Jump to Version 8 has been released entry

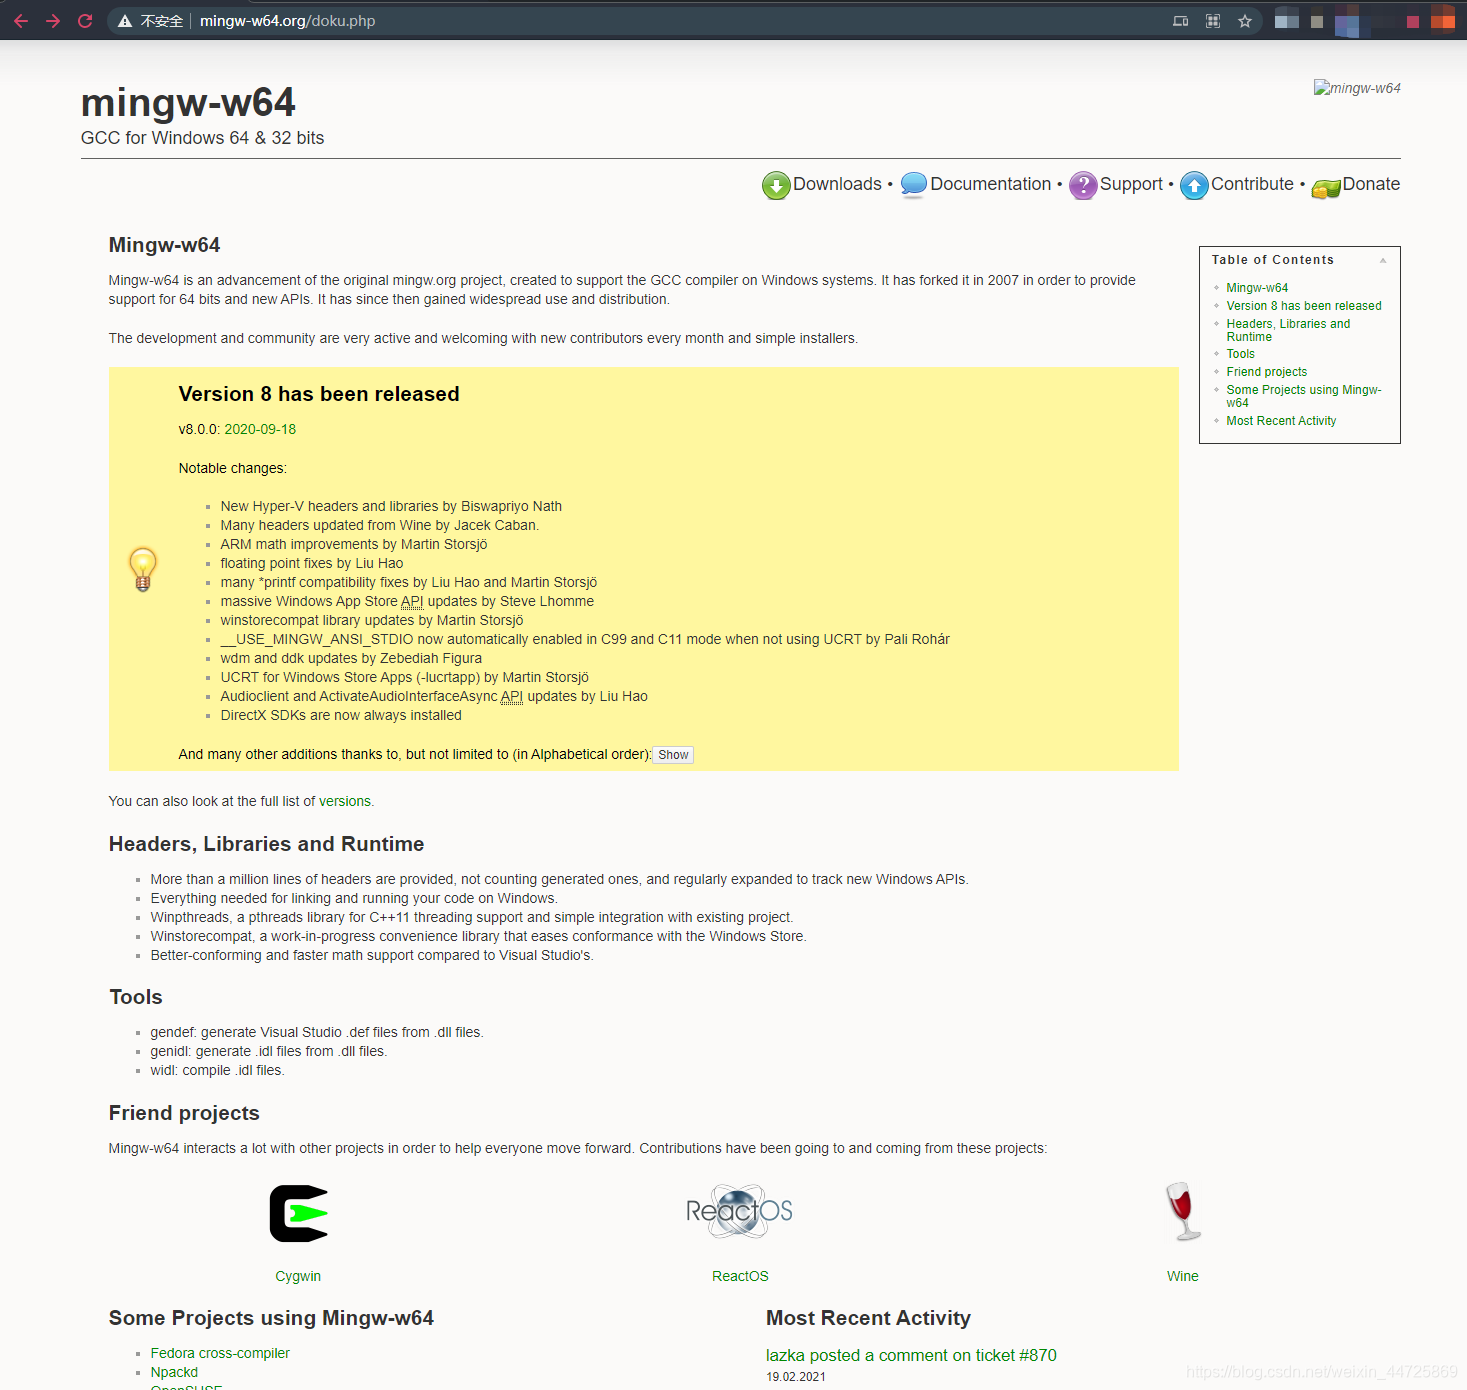1304,306
